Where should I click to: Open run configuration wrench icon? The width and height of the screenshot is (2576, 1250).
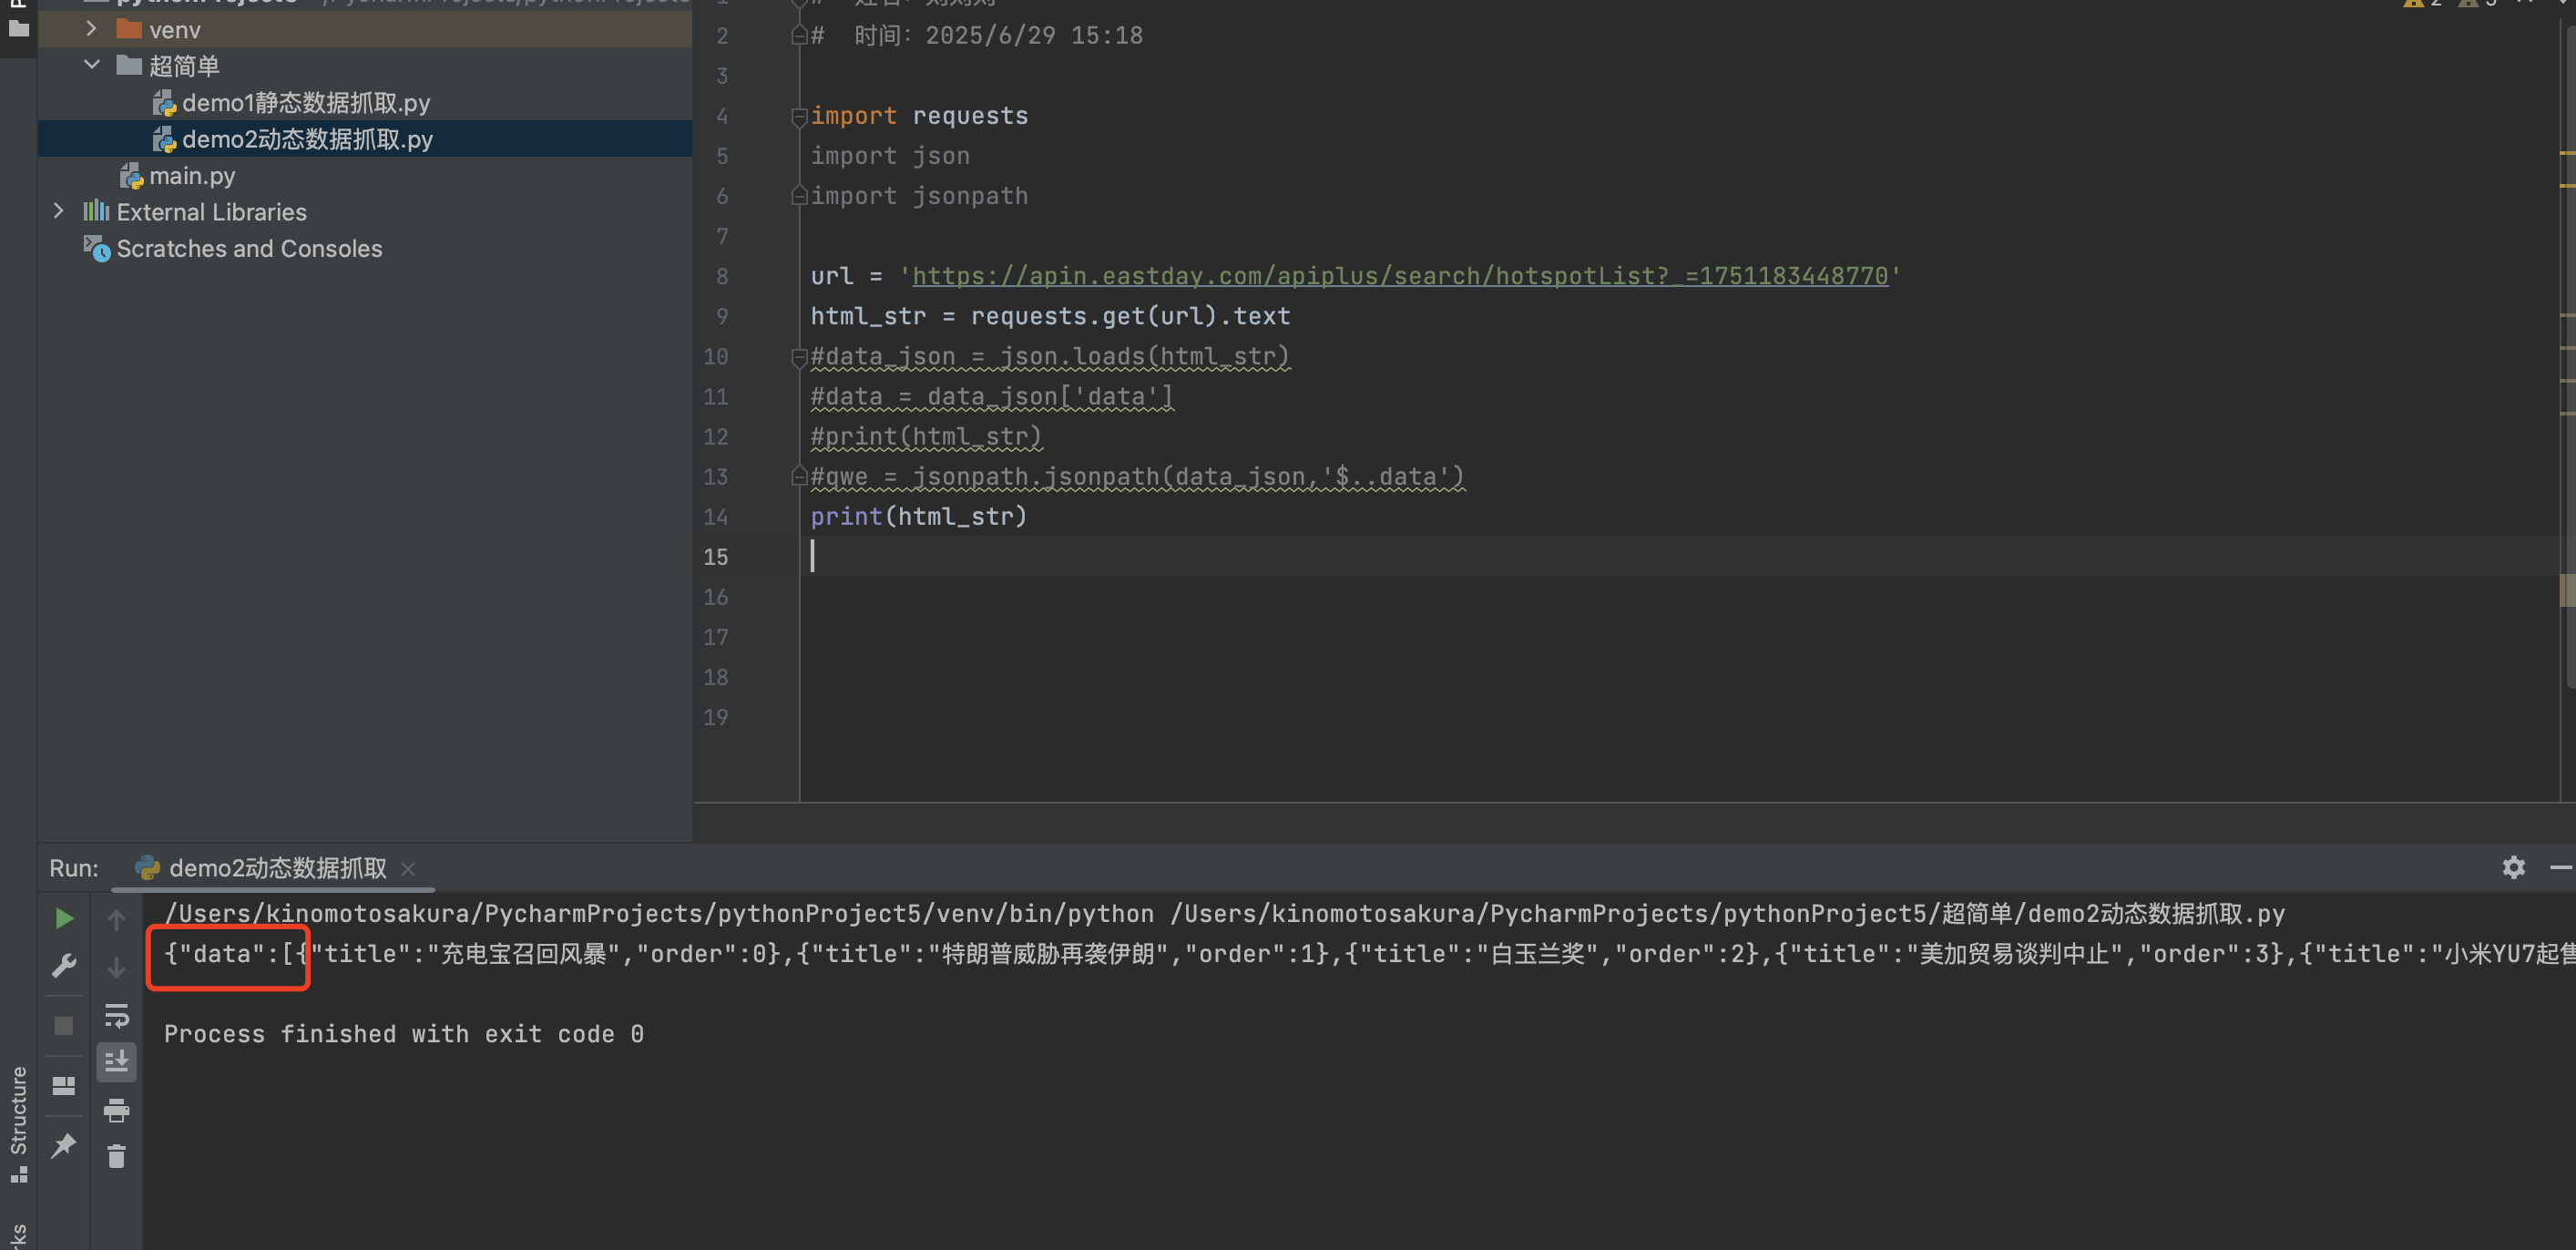pyautogui.click(x=64, y=966)
